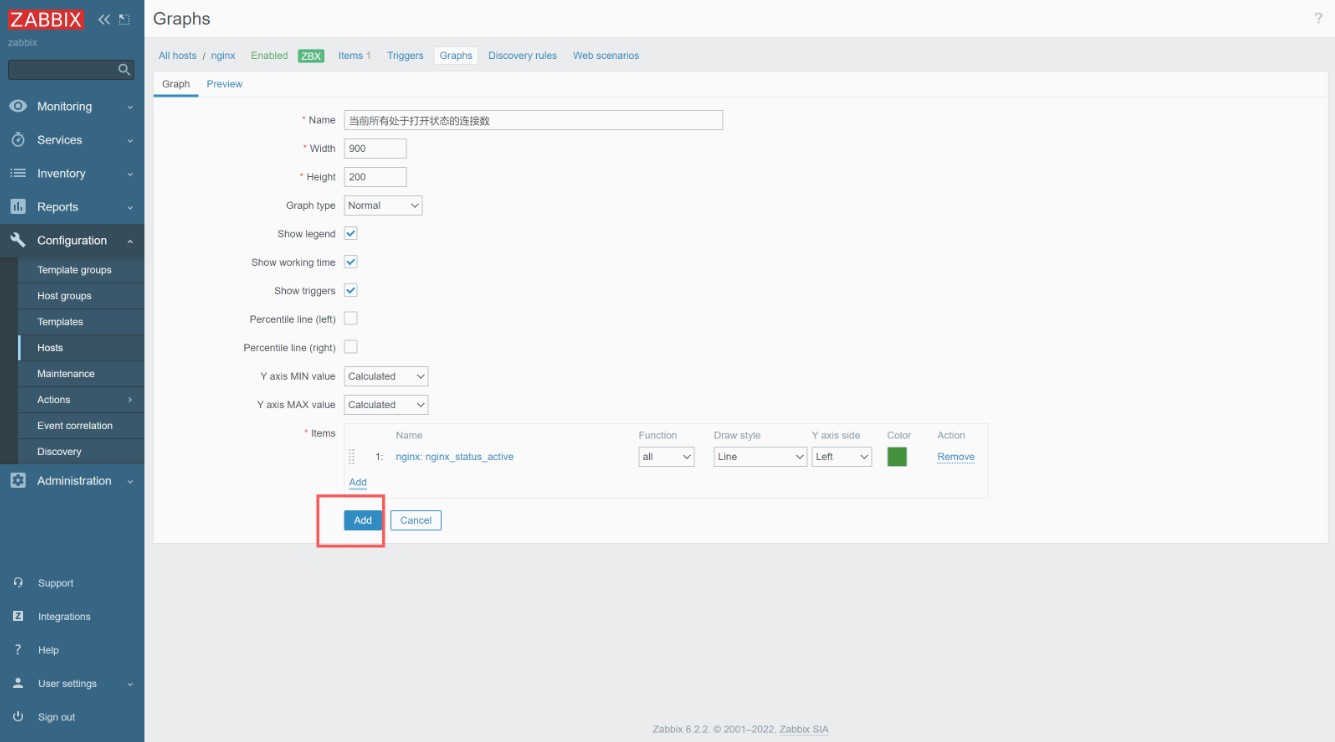Click the Administration gear icon

coord(18,481)
